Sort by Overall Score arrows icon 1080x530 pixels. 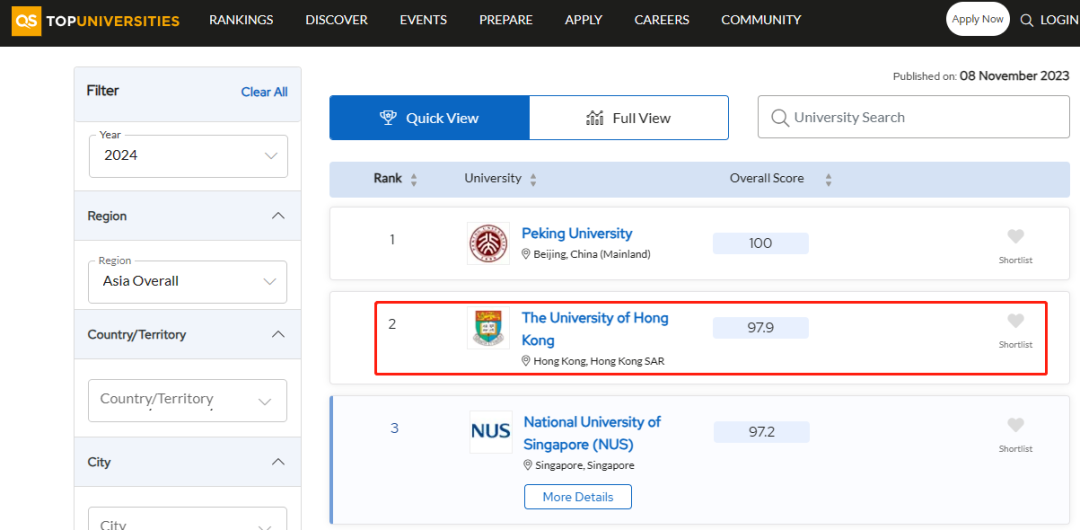pyautogui.click(x=829, y=180)
